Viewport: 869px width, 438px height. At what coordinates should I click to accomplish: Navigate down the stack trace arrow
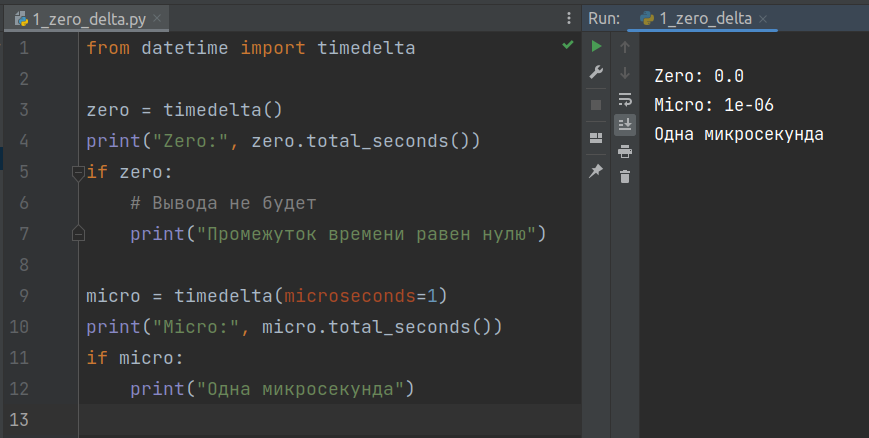point(625,73)
